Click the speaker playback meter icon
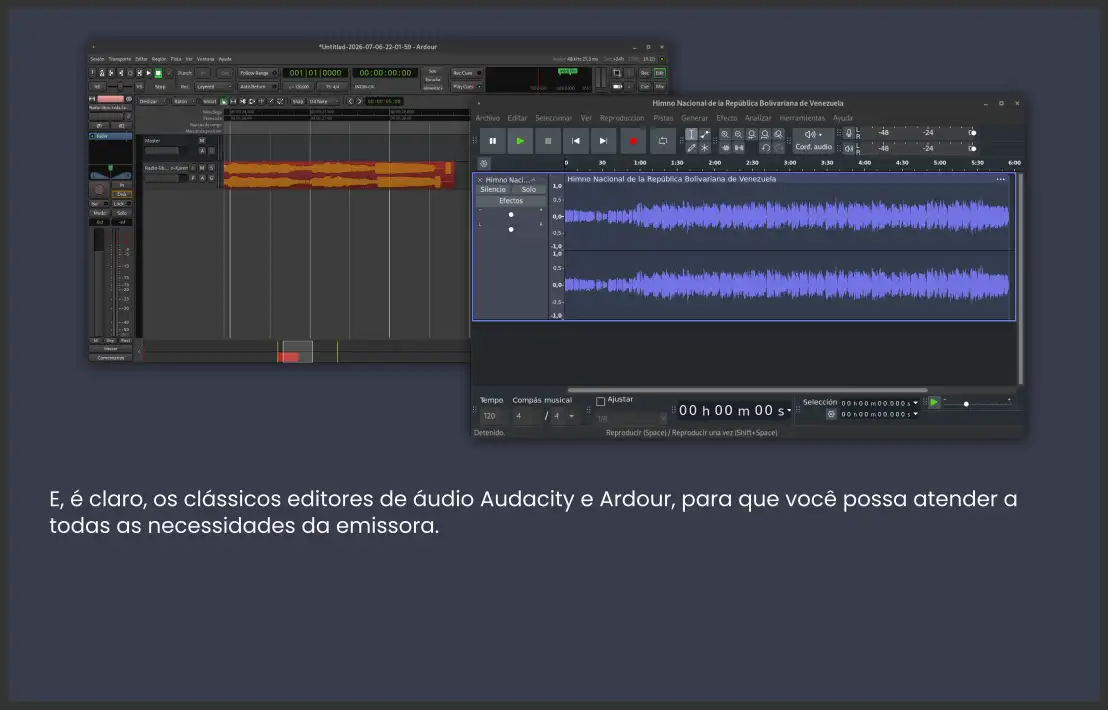This screenshot has width=1108, height=710. [849, 148]
